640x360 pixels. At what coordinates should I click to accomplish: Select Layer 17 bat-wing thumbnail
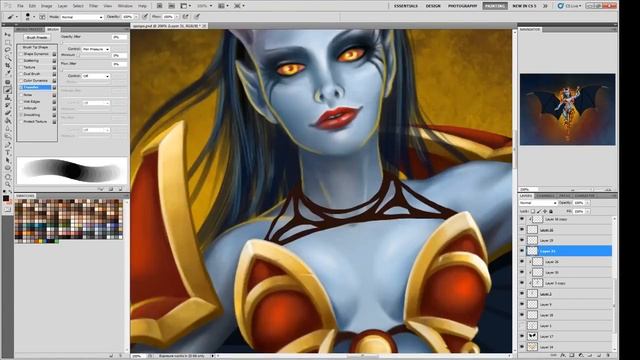coord(532,336)
